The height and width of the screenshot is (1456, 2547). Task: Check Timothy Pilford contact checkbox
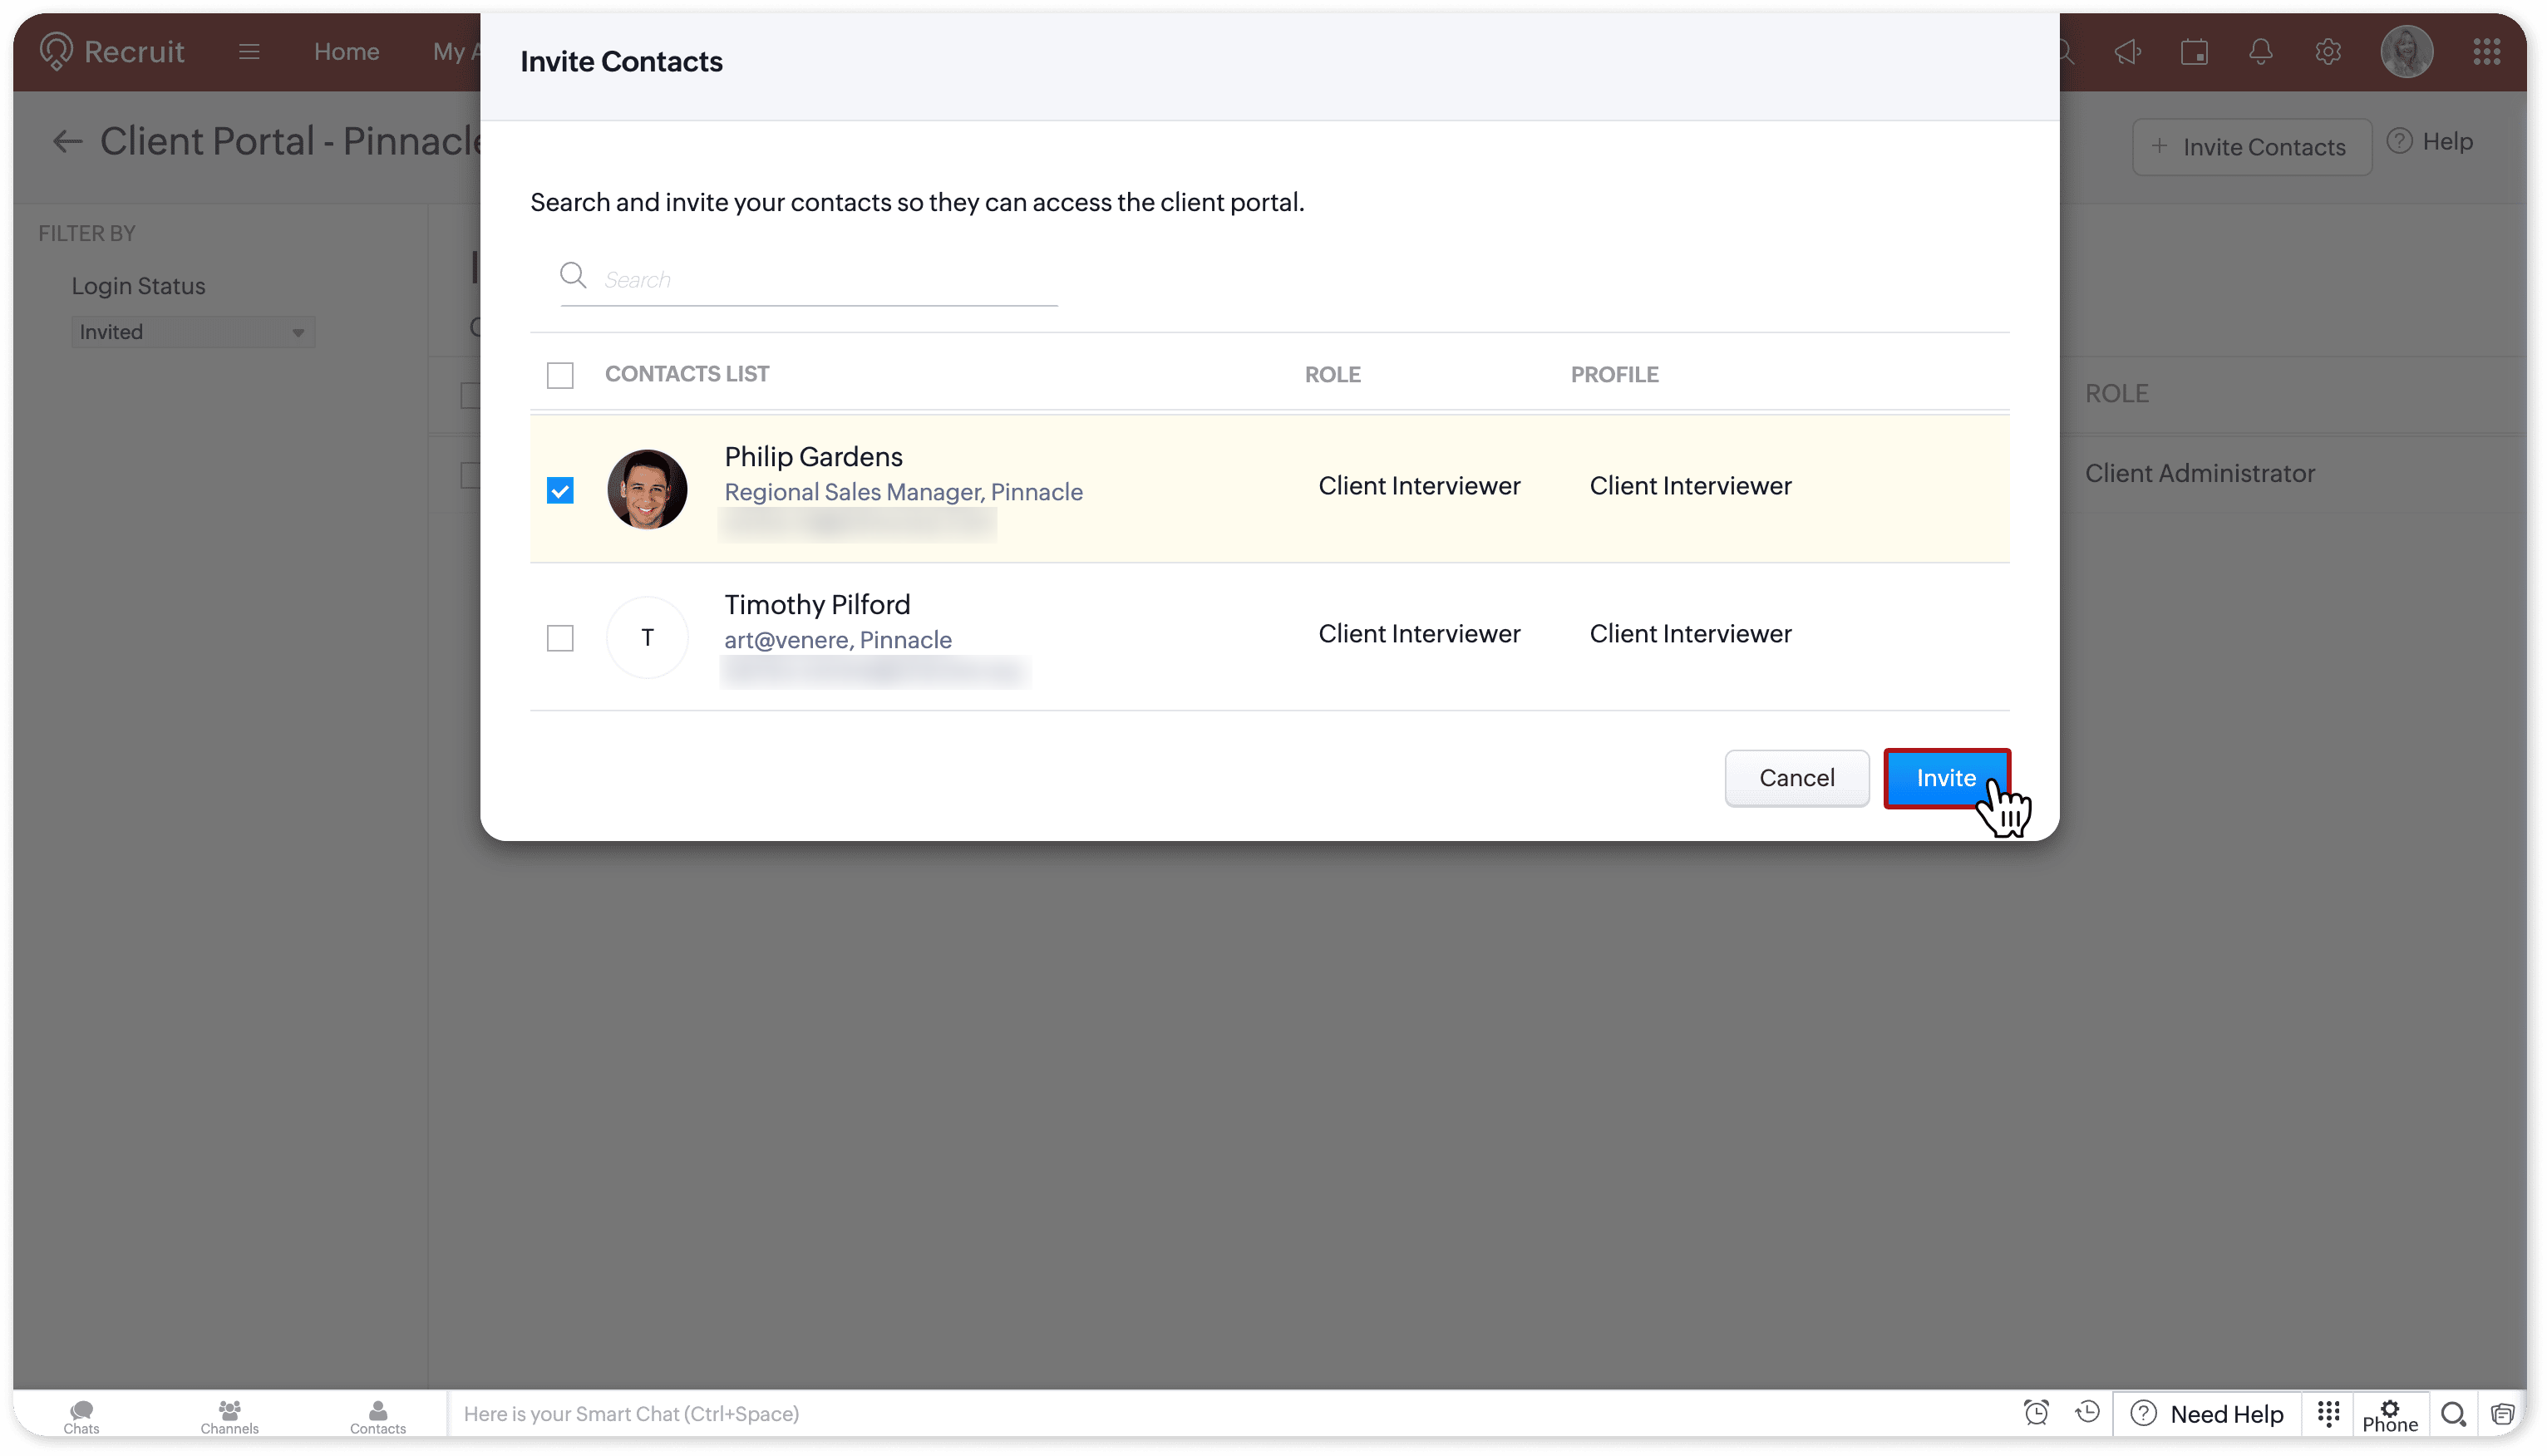(560, 638)
